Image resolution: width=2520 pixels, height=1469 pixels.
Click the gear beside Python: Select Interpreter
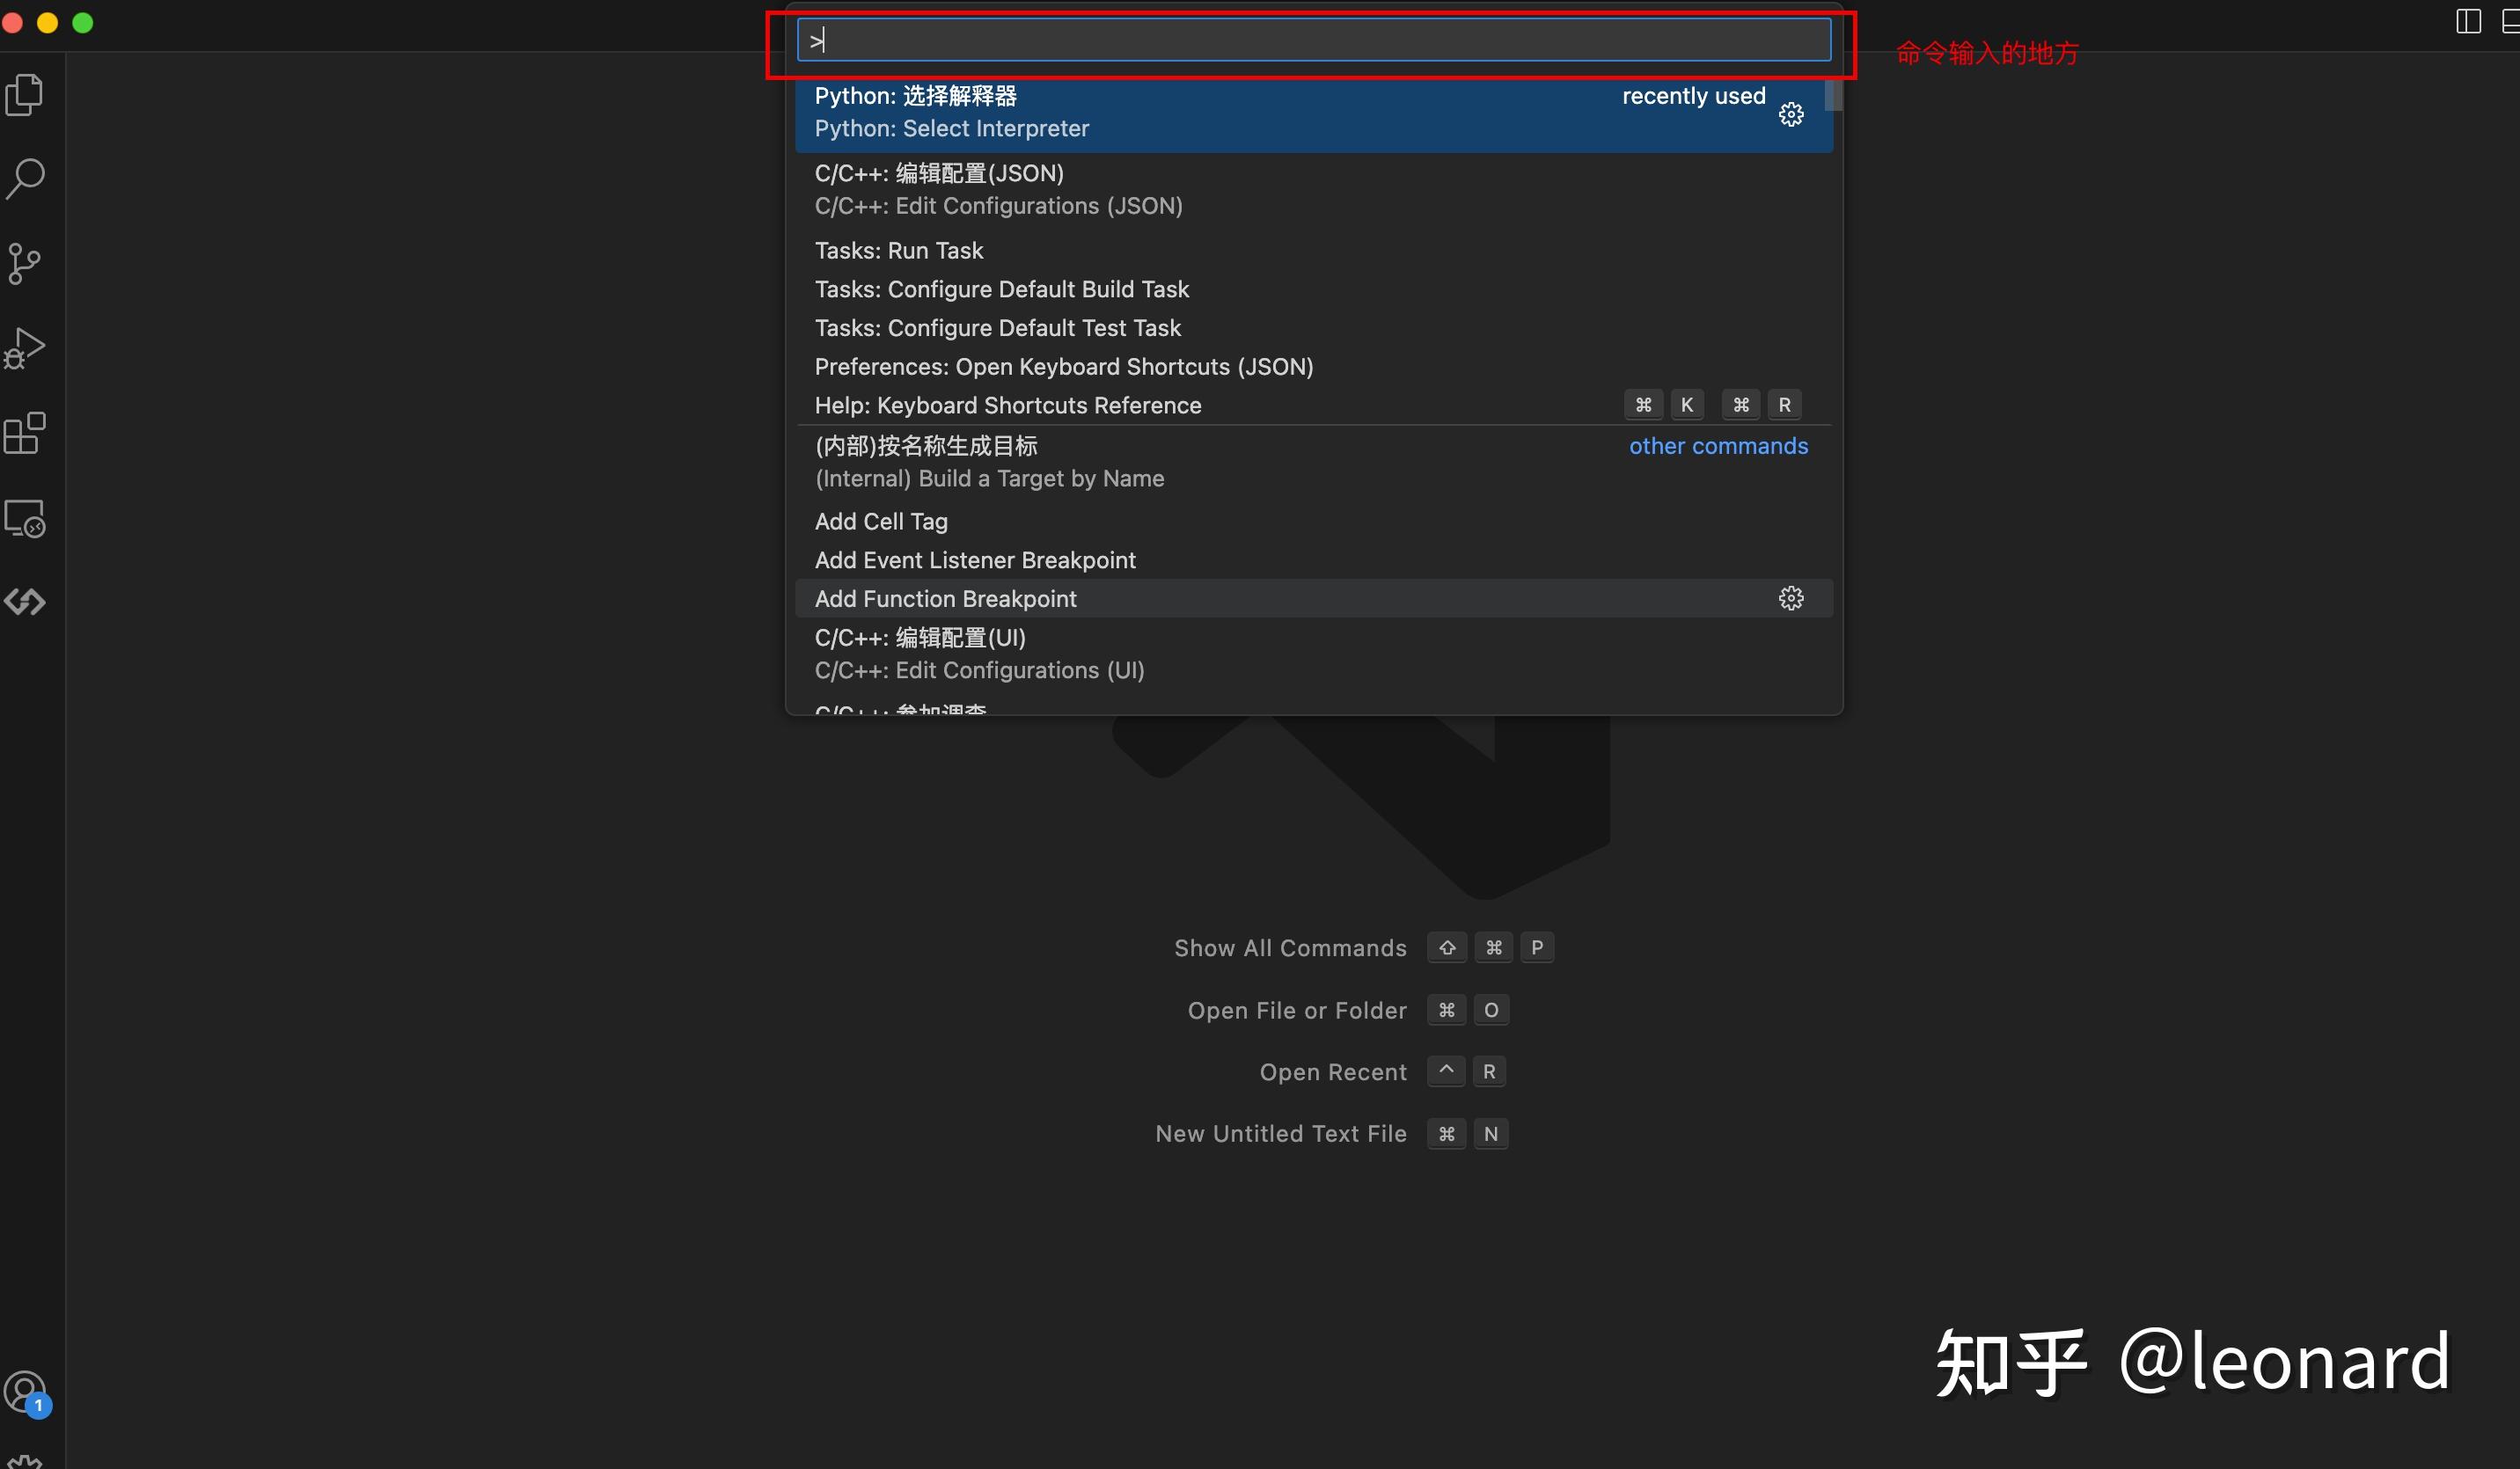(1790, 113)
